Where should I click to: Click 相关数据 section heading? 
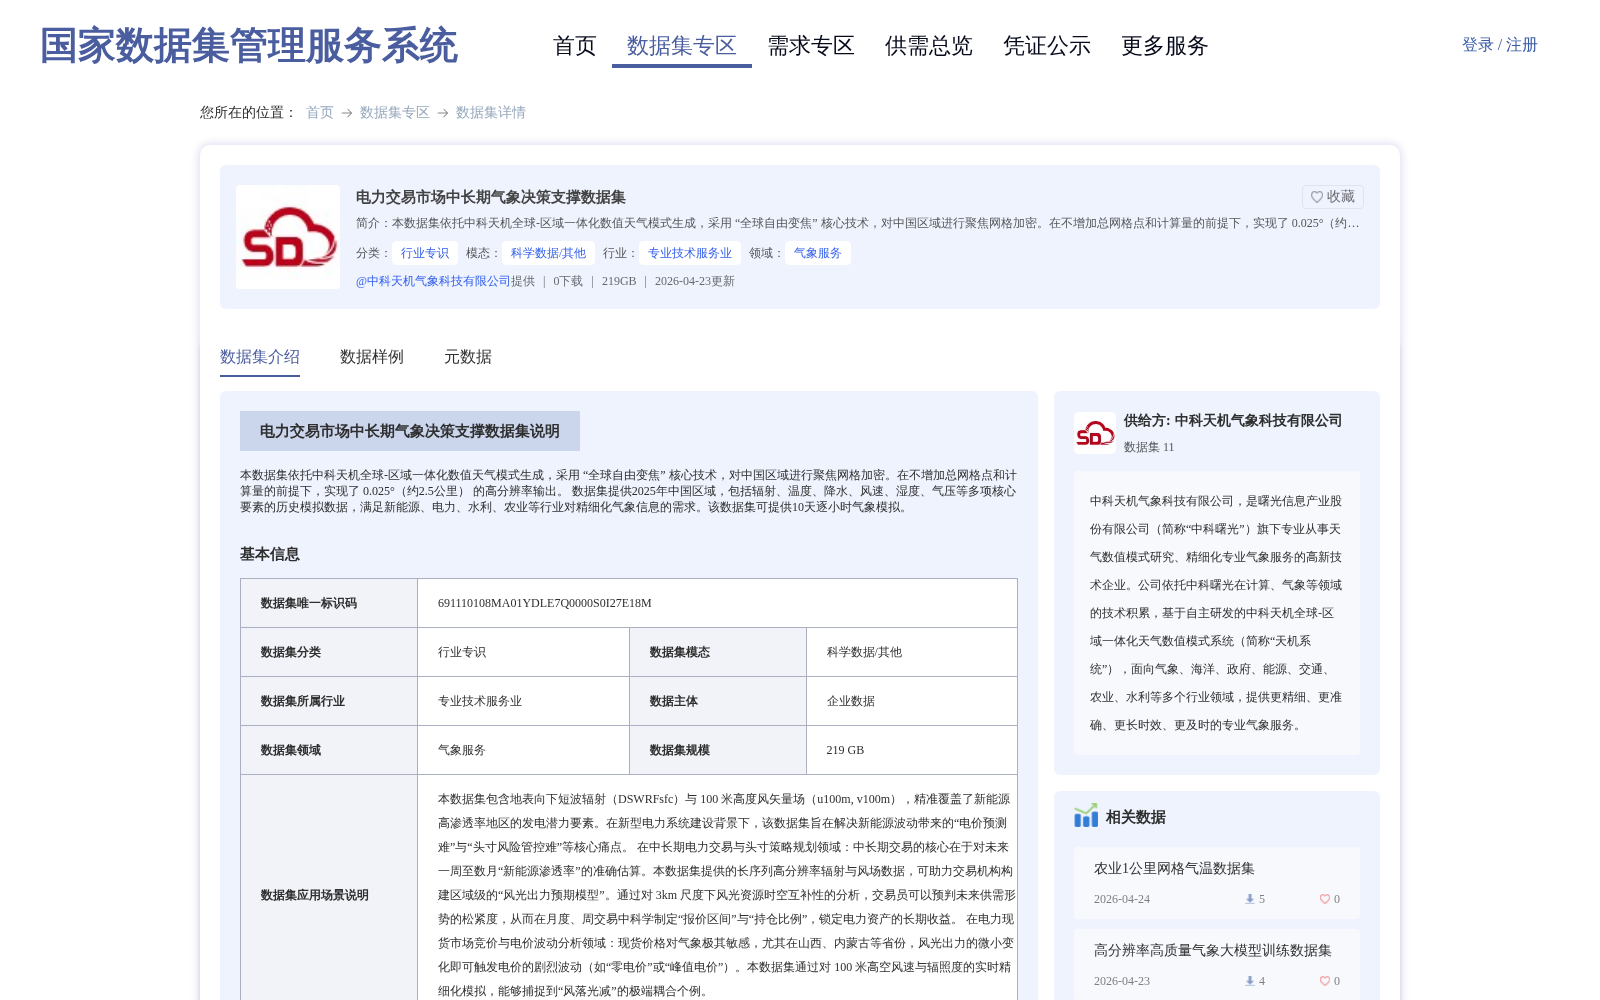(x=1136, y=817)
